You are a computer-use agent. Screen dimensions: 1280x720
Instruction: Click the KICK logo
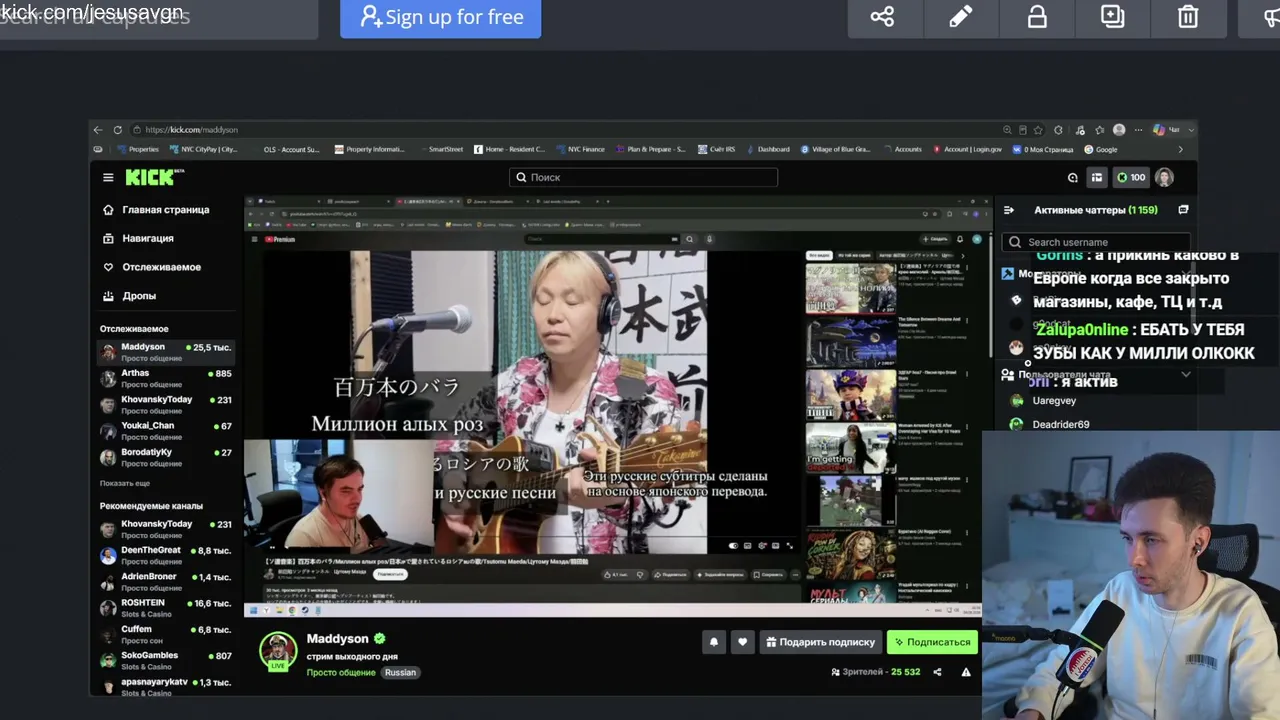click(154, 177)
